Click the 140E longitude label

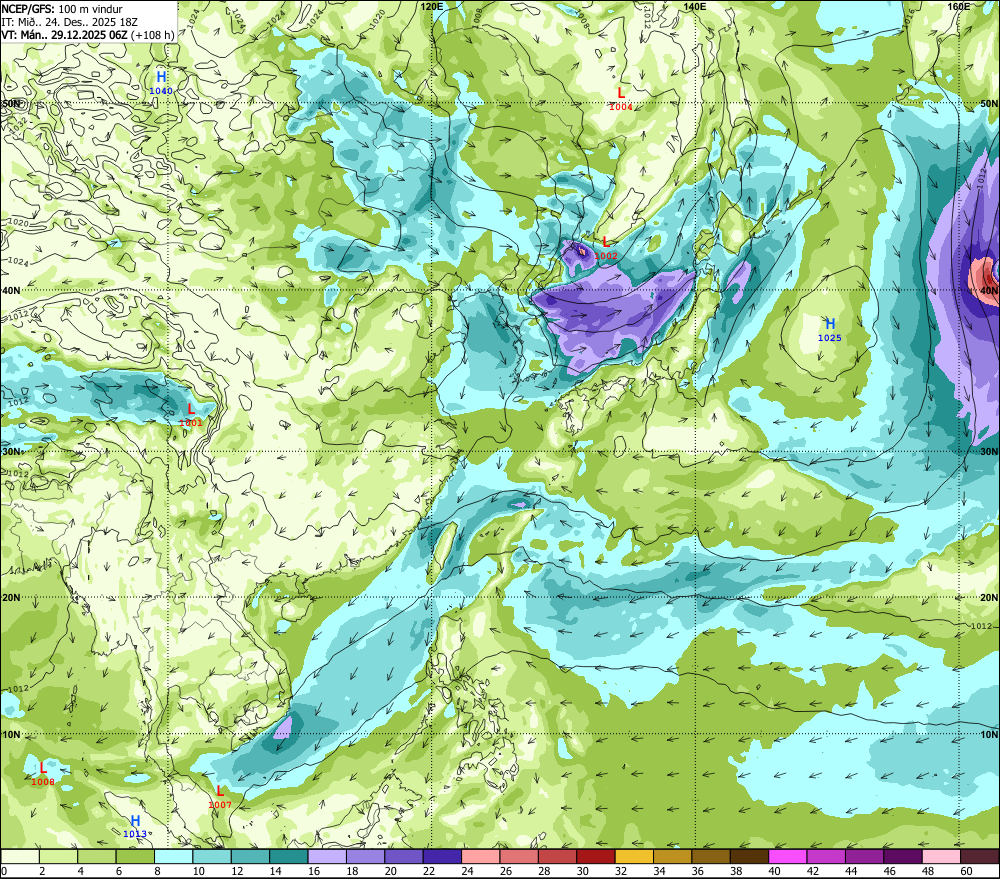click(x=695, y=6)
